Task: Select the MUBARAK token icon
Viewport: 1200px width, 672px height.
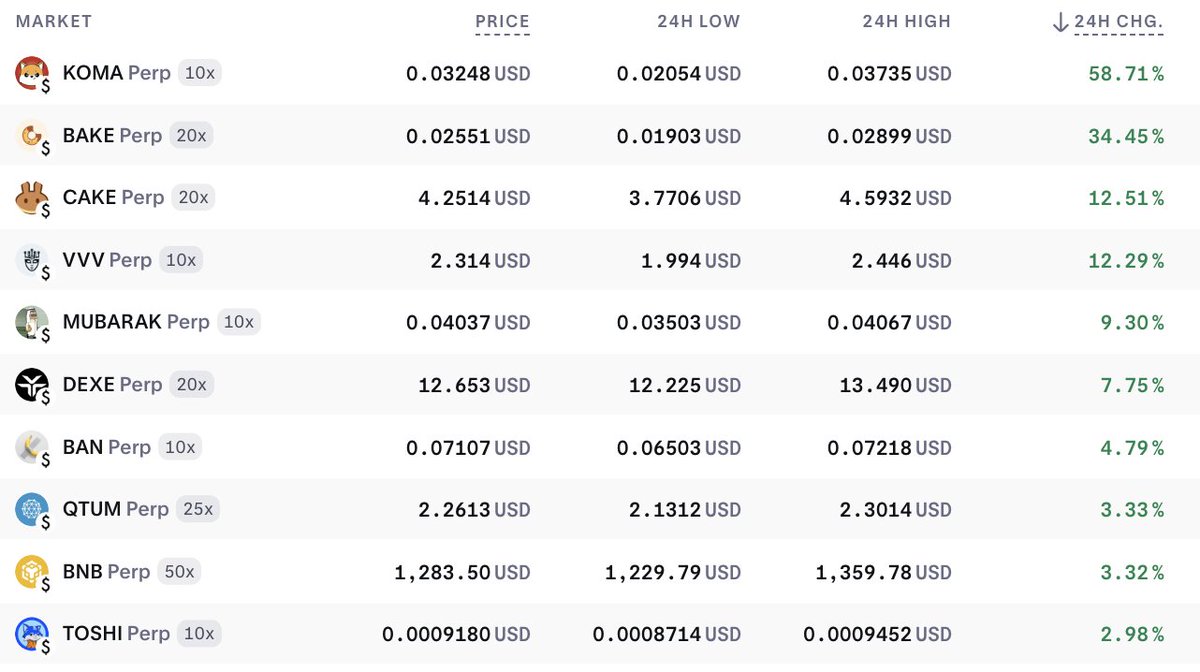Action: pyautogui.click(x=31, y=322)
